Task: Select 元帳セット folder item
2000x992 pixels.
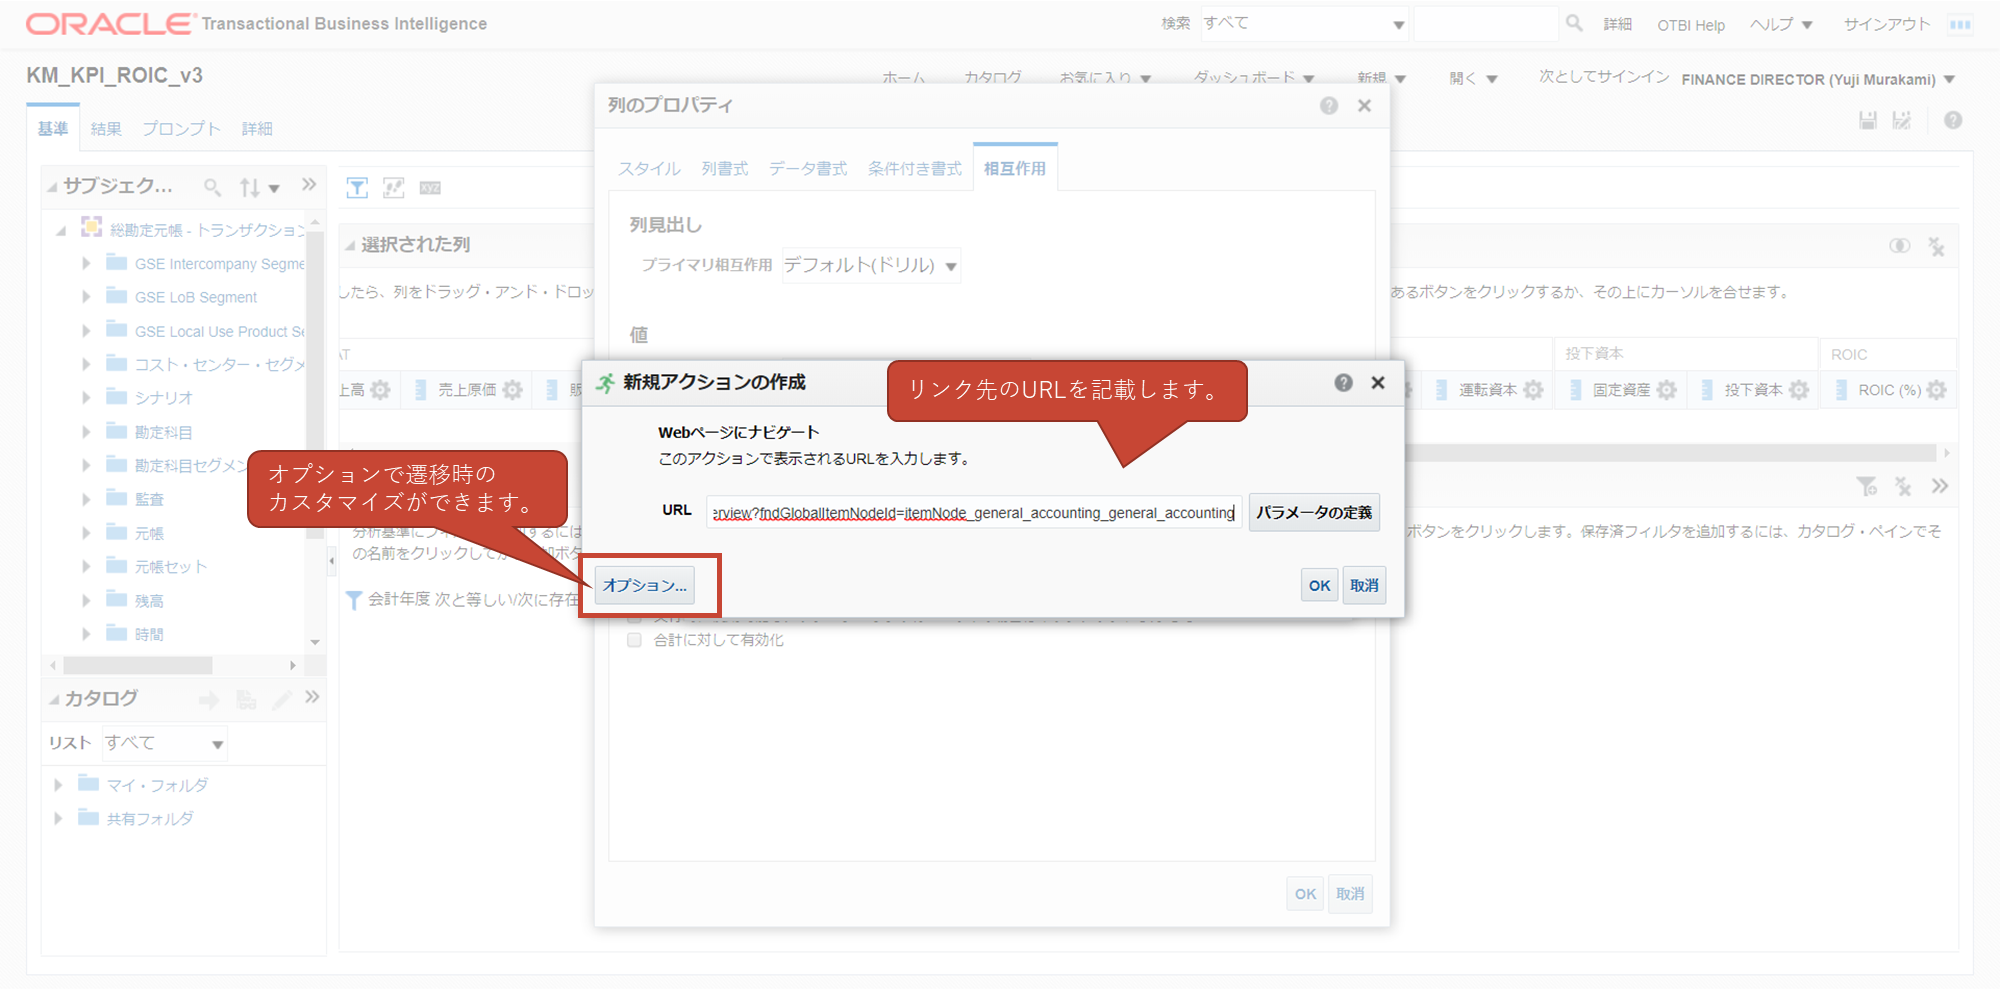Action: 171,567
